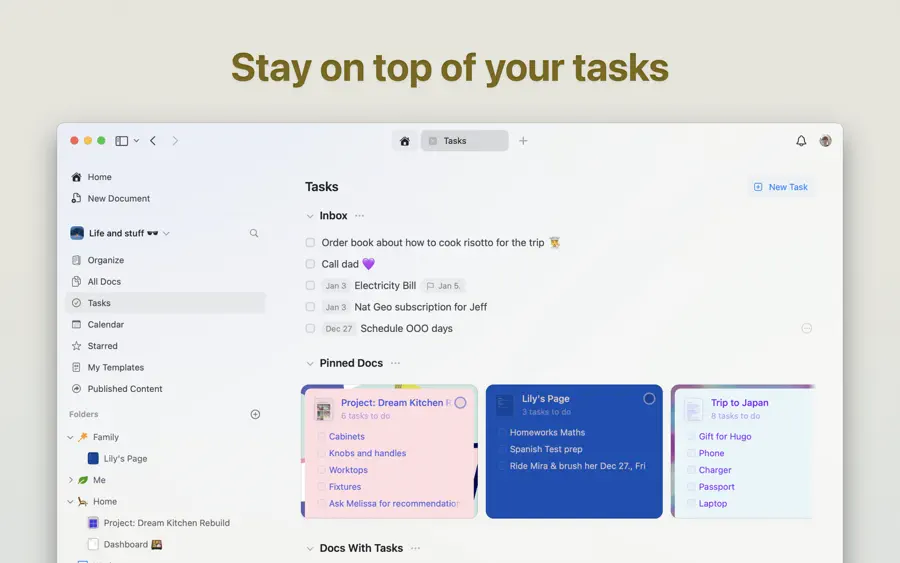Screen dimensions: 900x563
Task: Go forward with the right arrow
Action: pyautogui.click(x=175, y=141)
